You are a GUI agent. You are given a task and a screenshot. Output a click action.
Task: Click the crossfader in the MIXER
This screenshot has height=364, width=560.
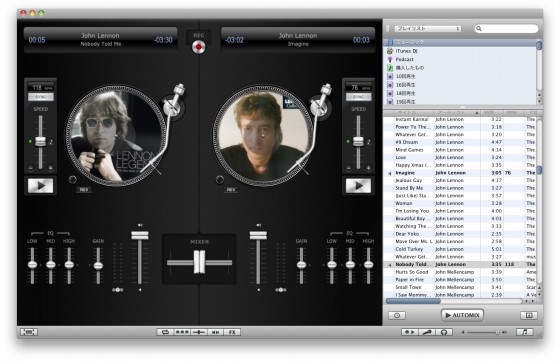(199, 262)
